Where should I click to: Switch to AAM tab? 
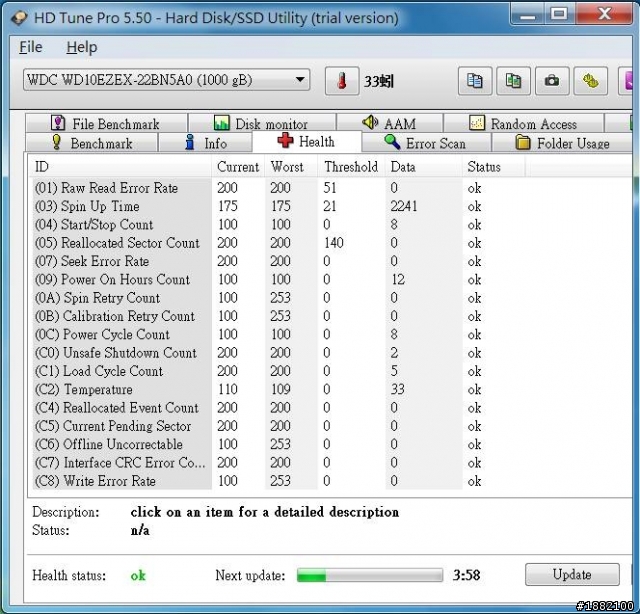pos(389,123)
